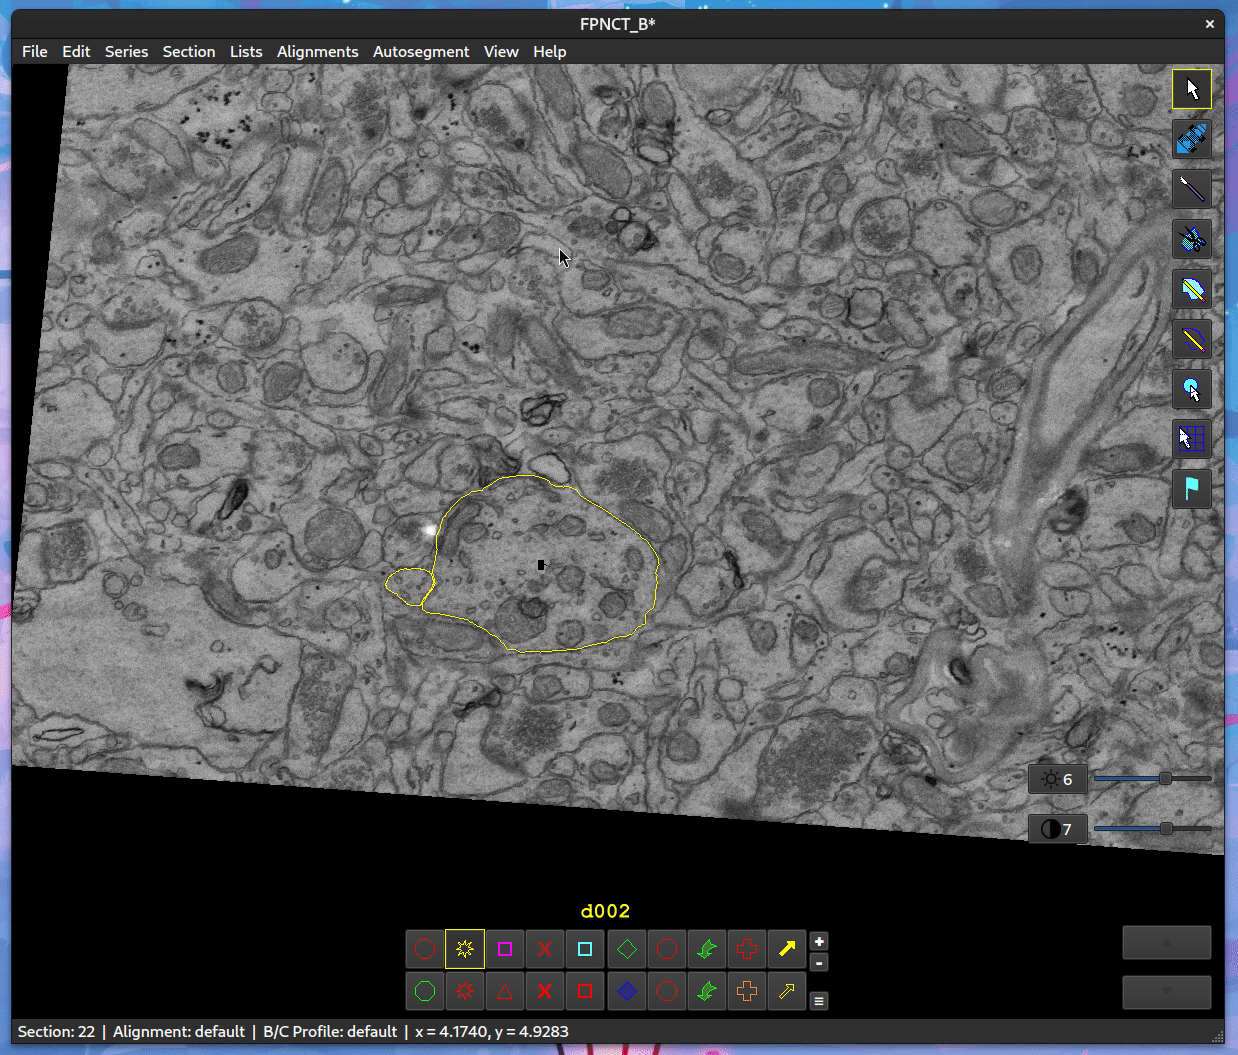The height and width of the screenshot is (1055, 1238).
Task: Select the Grid tool
Action: tap(1191, 439)
